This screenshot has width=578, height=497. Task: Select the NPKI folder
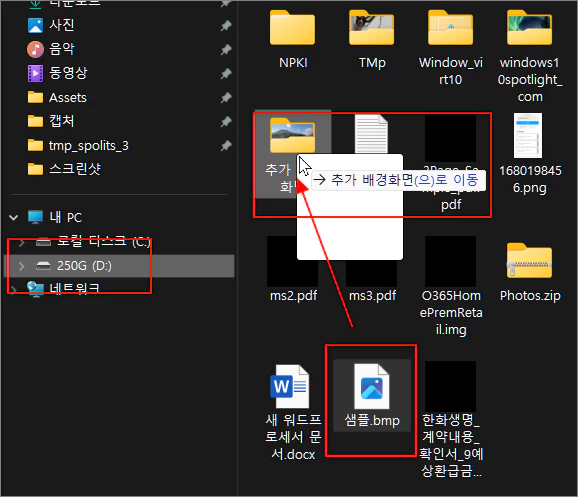(x=293, y=39)
